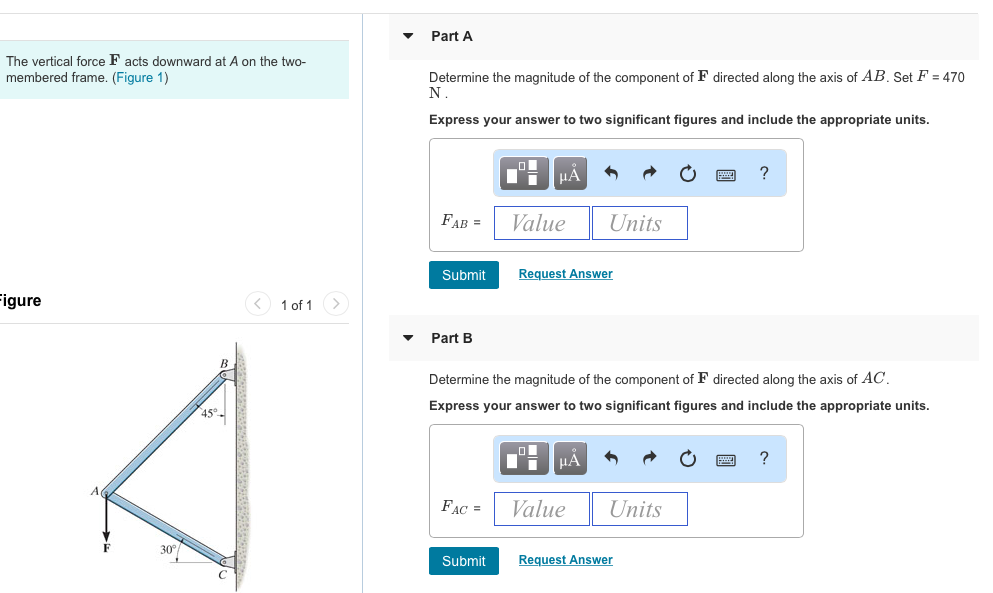
Task: Redo the last entry in Part A
Action: [648, 172]
